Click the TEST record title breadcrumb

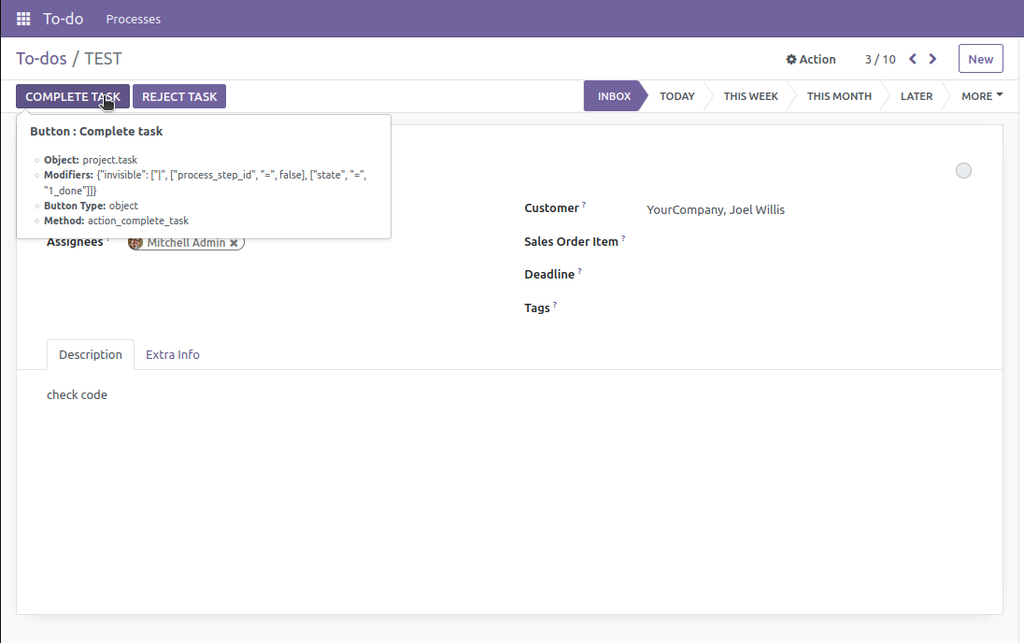103,59
